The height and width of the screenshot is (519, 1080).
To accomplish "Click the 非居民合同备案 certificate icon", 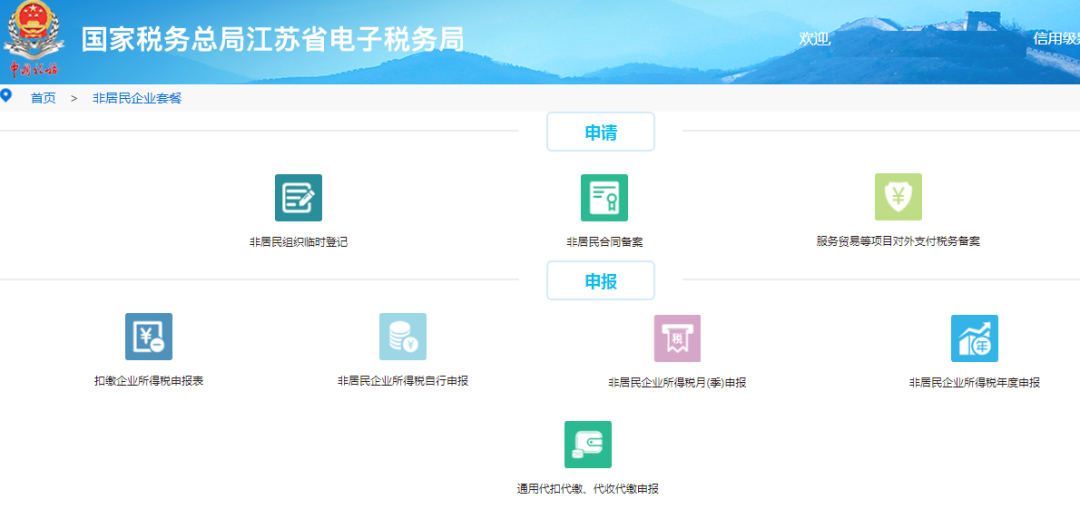I will coord(604,198).
